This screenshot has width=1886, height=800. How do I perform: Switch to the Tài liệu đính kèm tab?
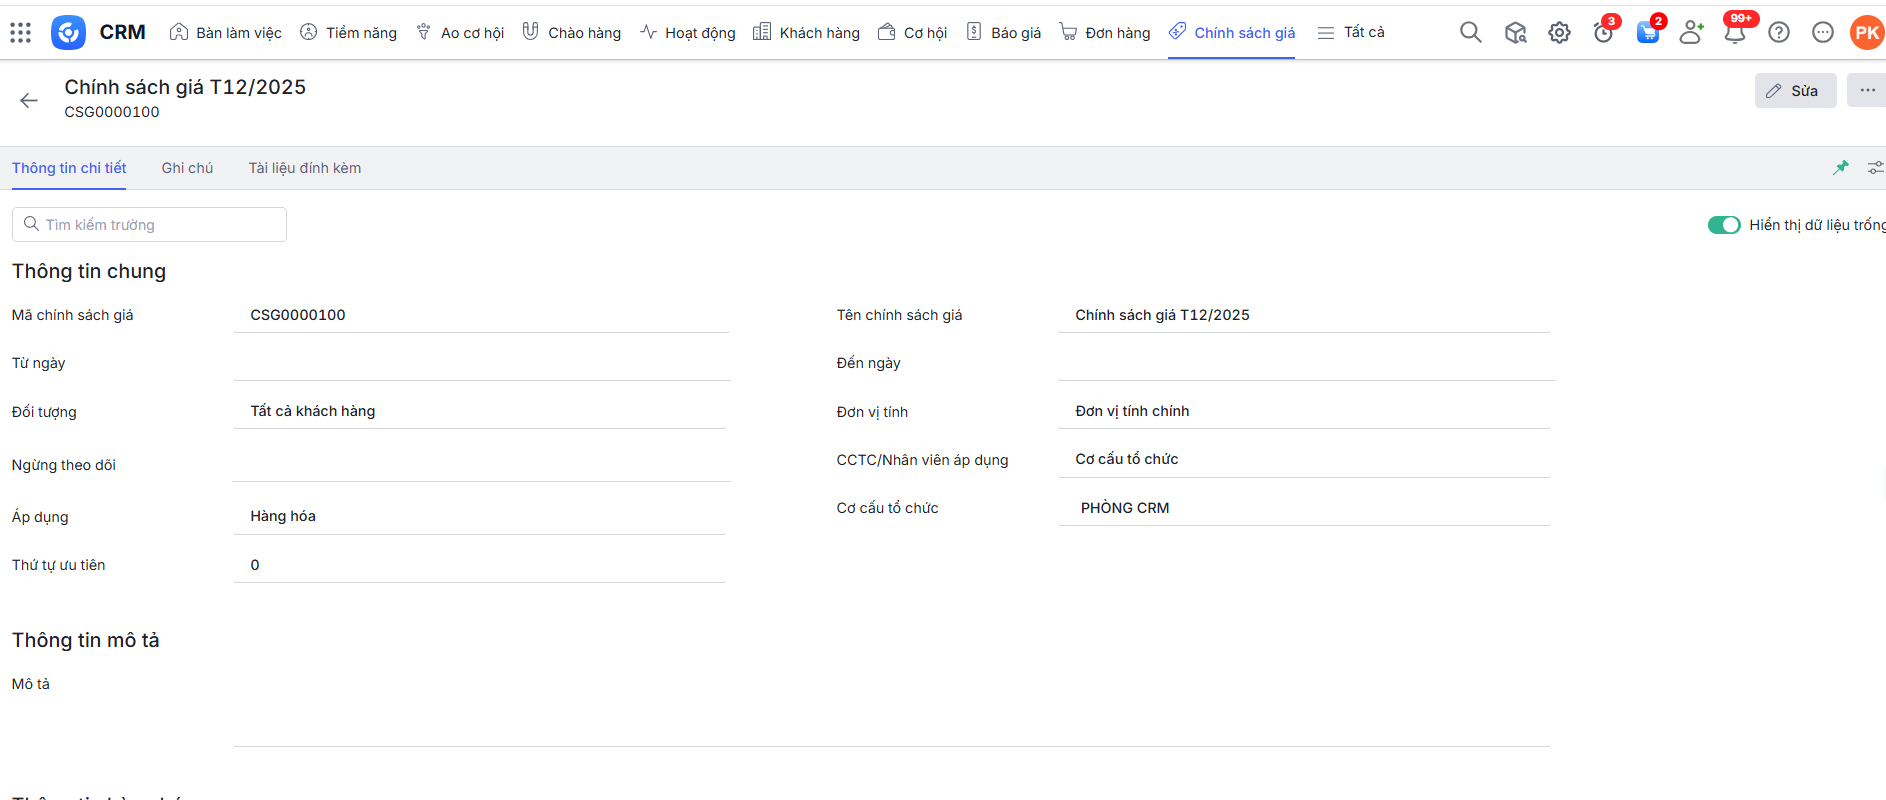(305, 168)
